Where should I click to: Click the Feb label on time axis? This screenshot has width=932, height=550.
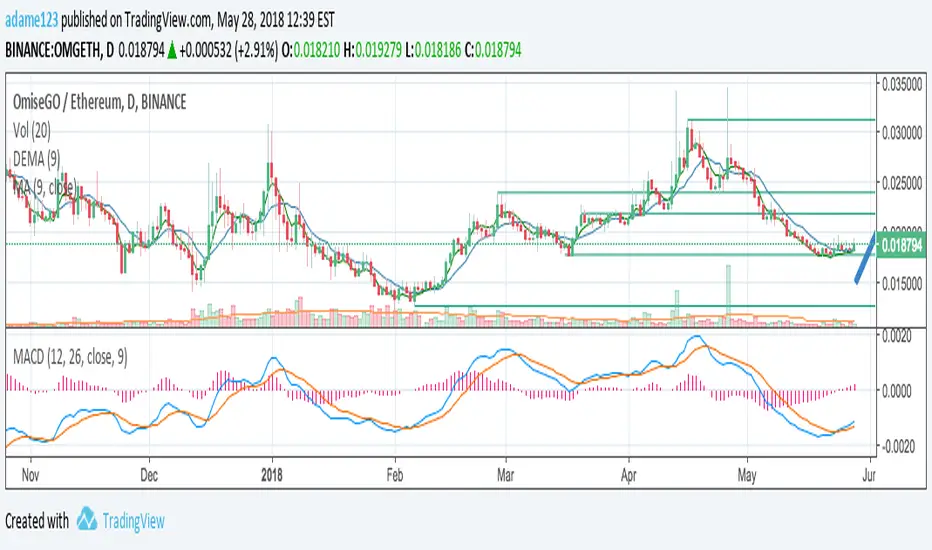coord(395,475)
